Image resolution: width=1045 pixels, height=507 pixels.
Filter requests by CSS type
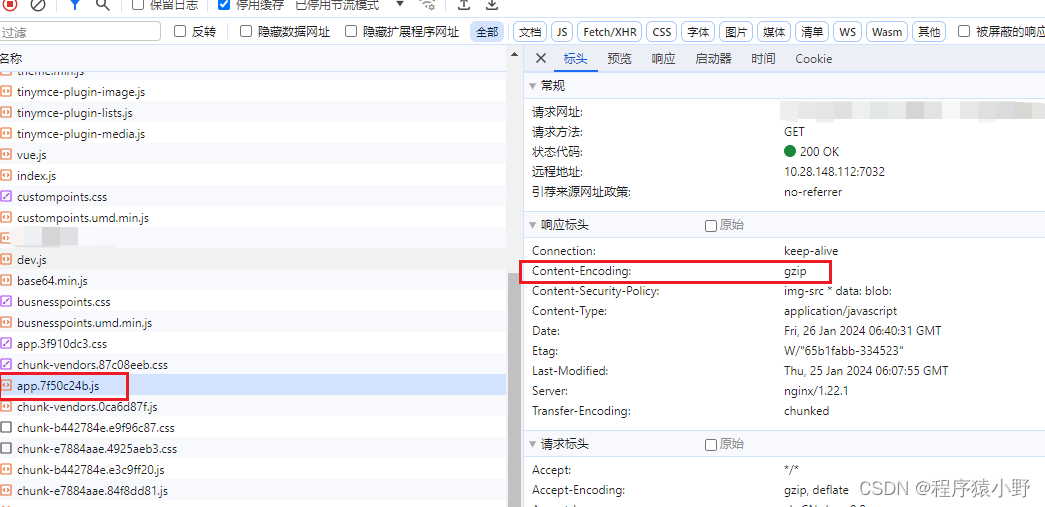[x=661, y=32]
